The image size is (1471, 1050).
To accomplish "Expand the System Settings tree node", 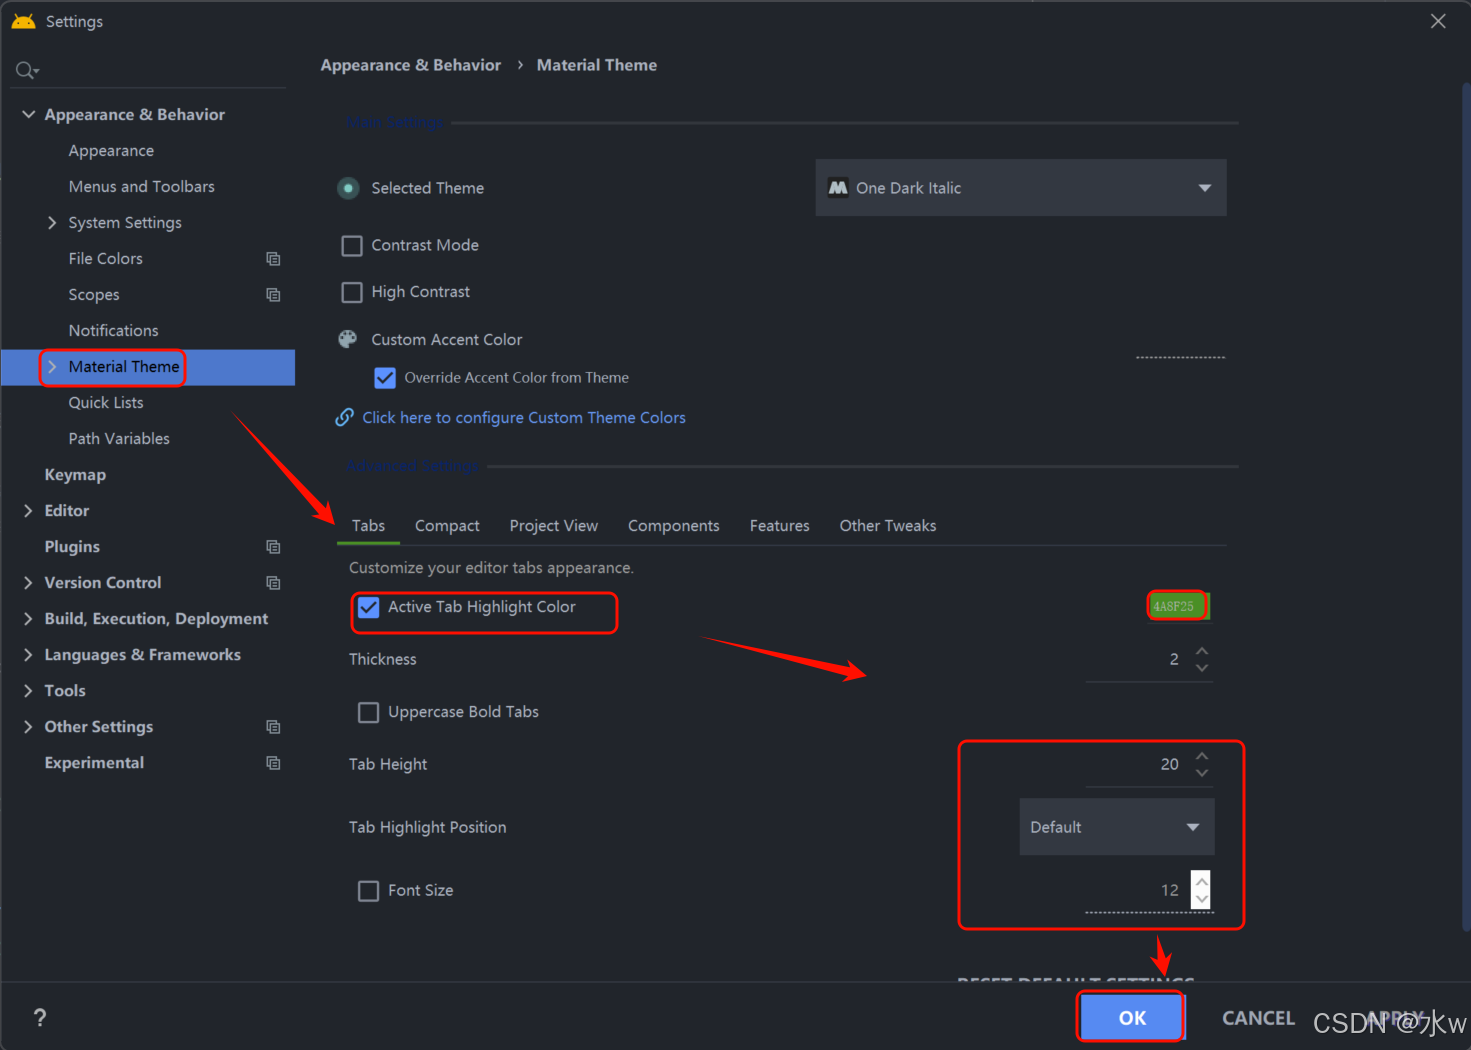I will 52,223.
